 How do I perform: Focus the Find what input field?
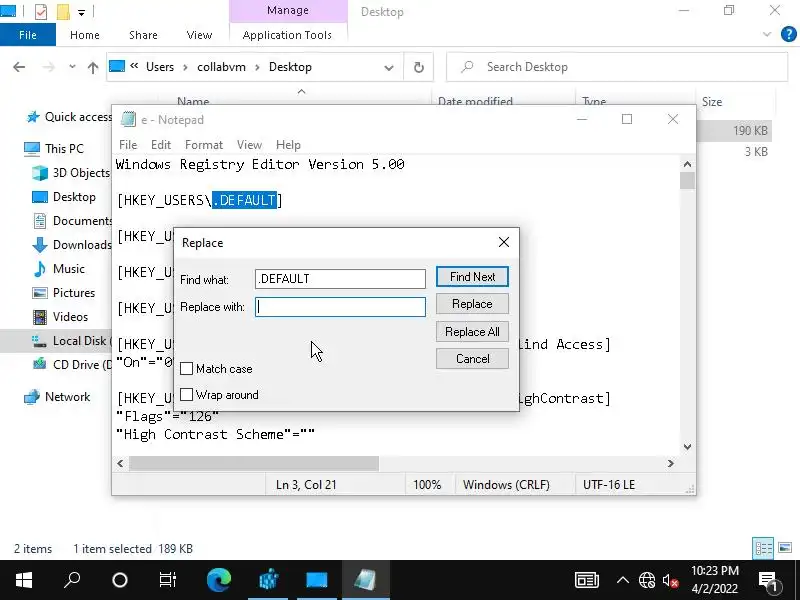pyautogui.click(x=340, y=279)
